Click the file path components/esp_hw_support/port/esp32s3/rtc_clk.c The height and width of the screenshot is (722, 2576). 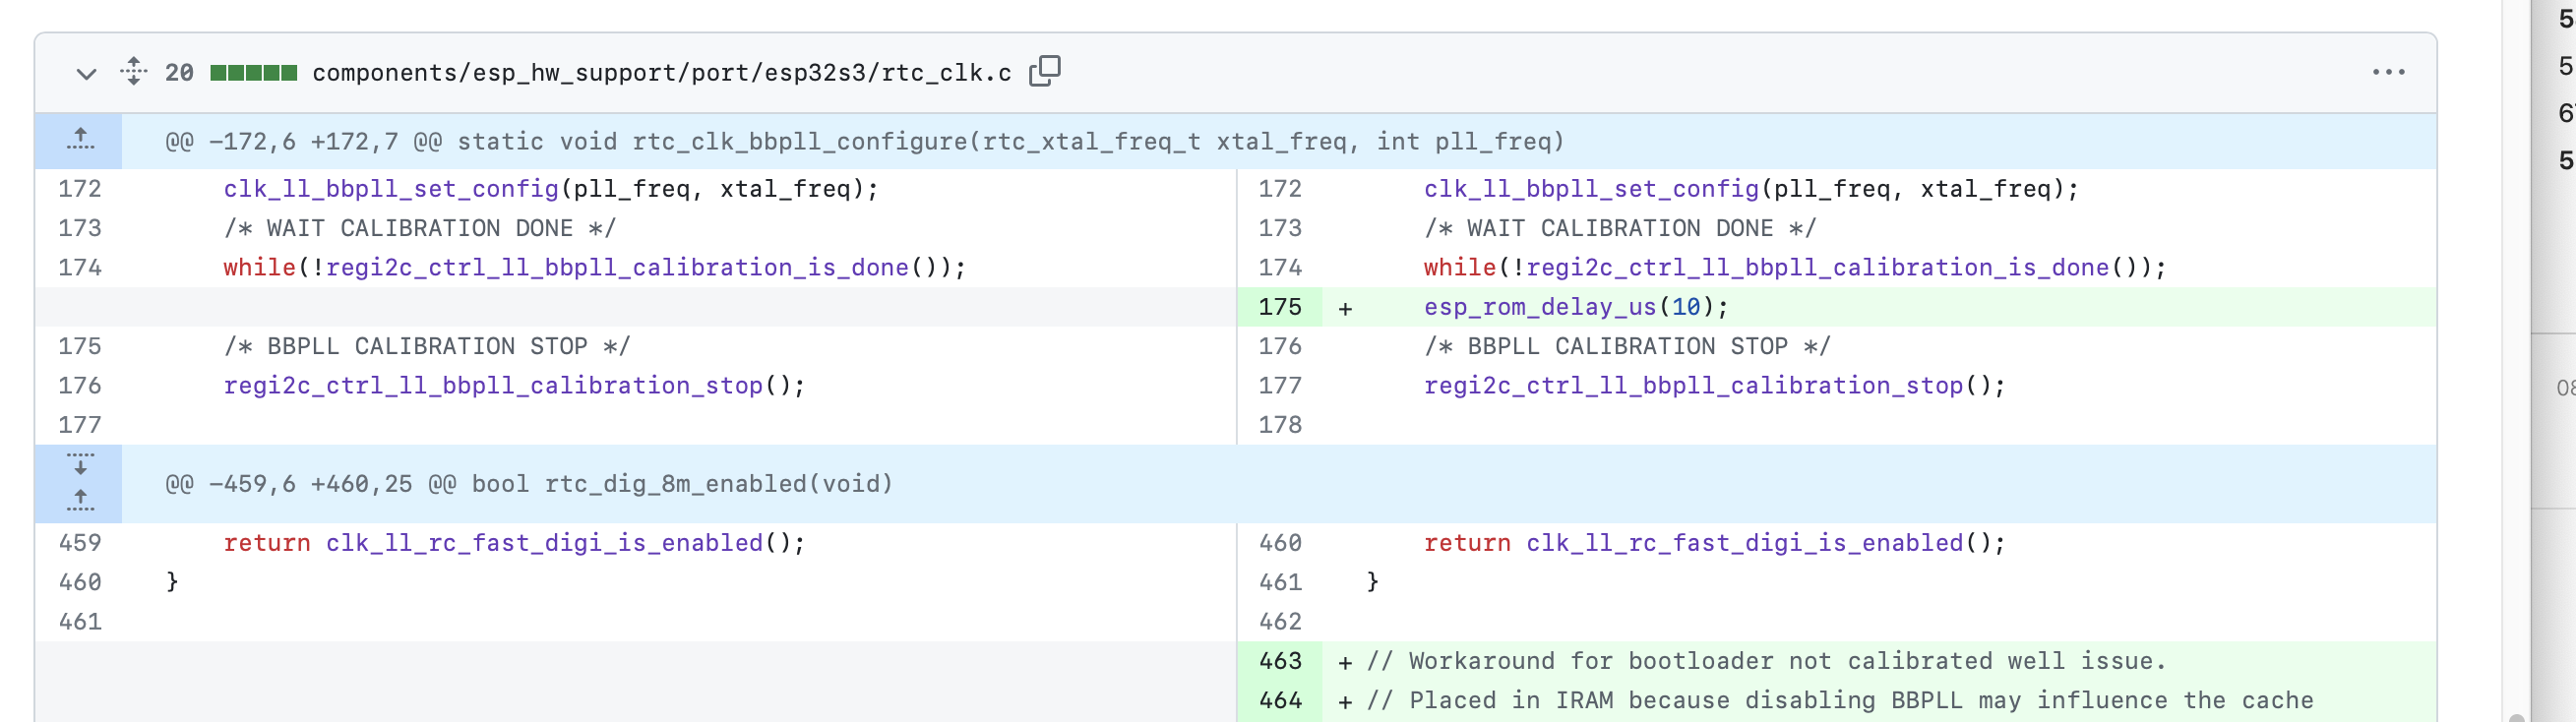pyautogui.click(x=661, y=73)
